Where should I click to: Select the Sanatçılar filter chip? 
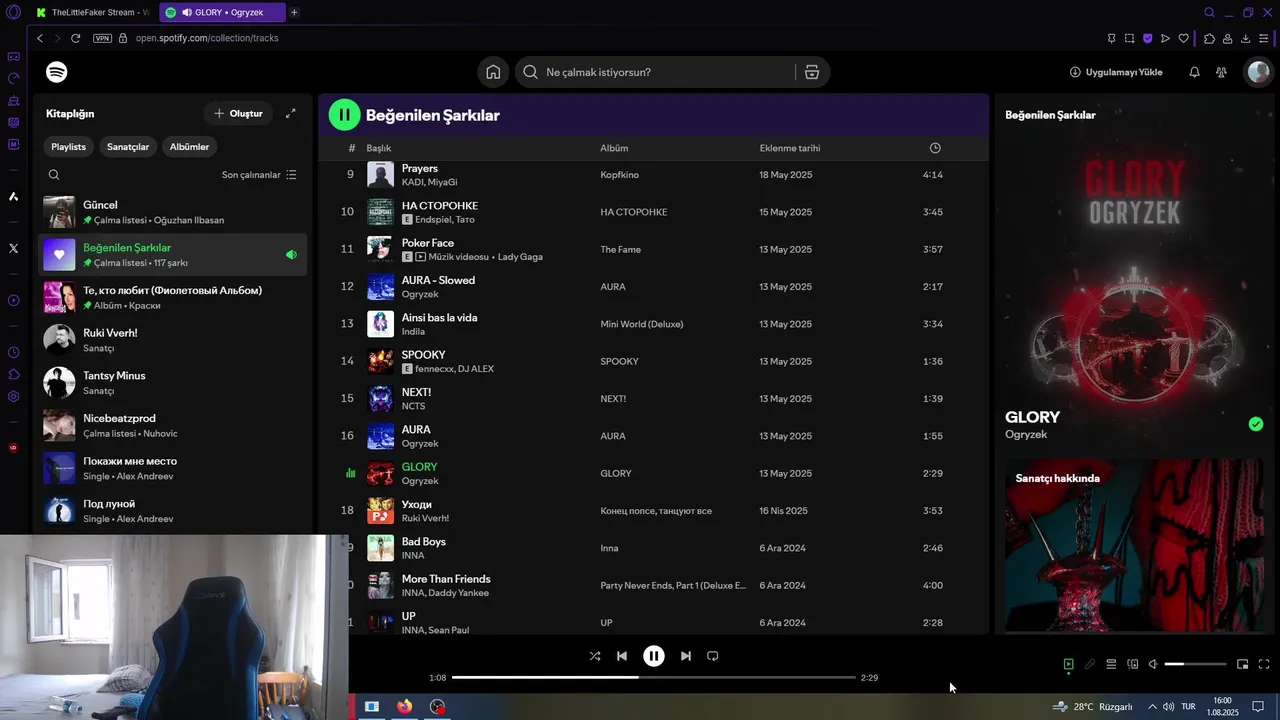128,147
